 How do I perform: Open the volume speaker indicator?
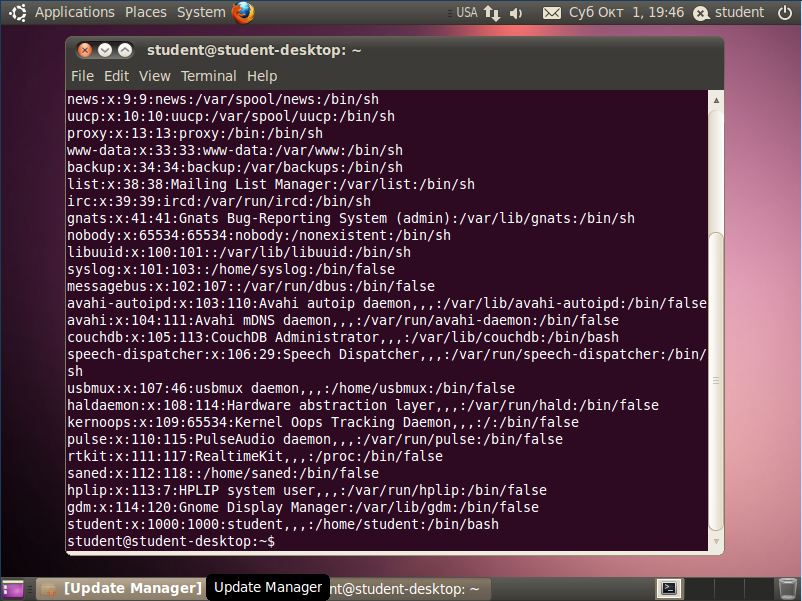[516, 13]
